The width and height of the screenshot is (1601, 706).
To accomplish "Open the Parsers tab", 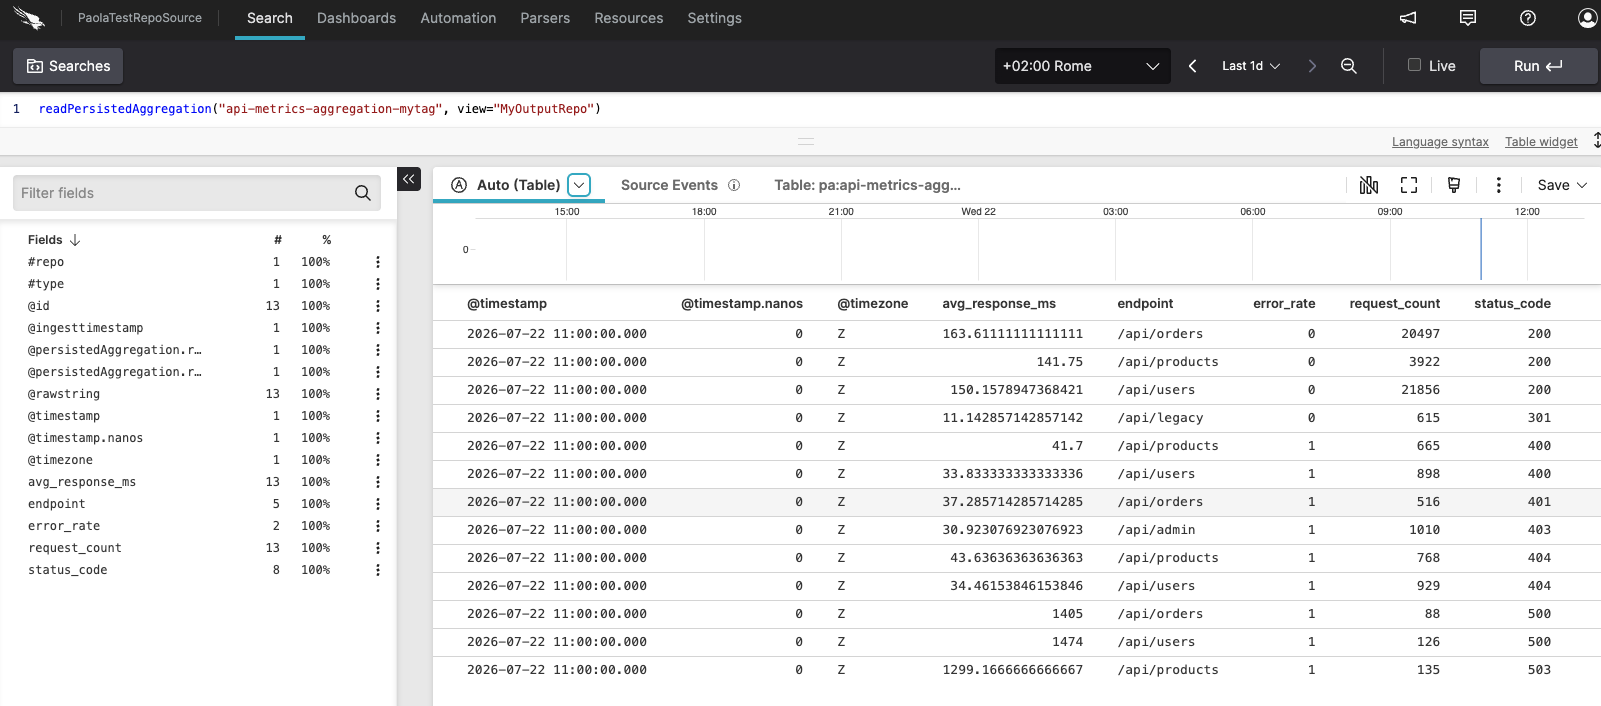I will [545, 18].
